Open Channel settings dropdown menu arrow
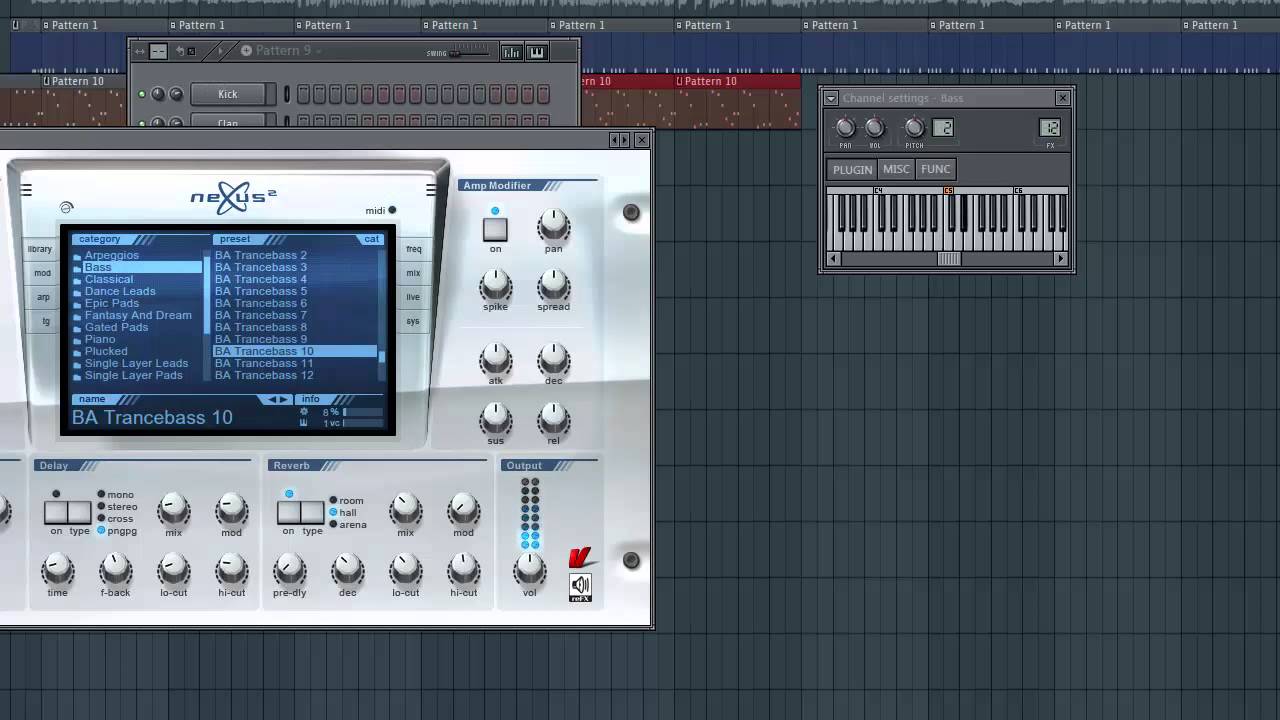Screen dimensions: 1280x720 point(831,98)
